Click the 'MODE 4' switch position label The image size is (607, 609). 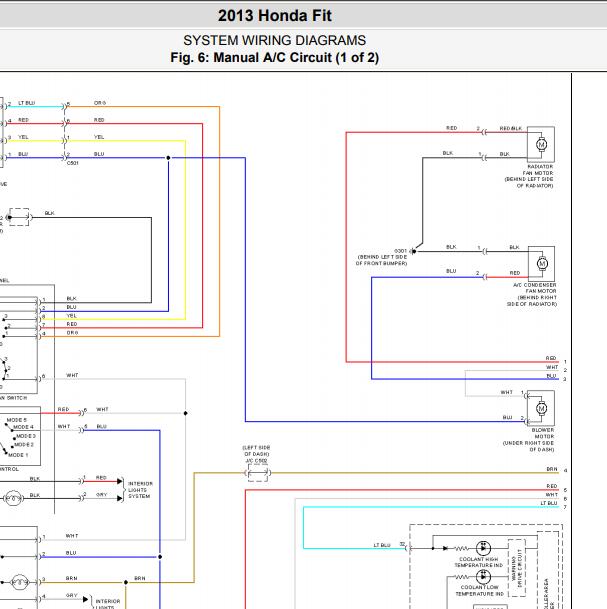tap(23, 427)
